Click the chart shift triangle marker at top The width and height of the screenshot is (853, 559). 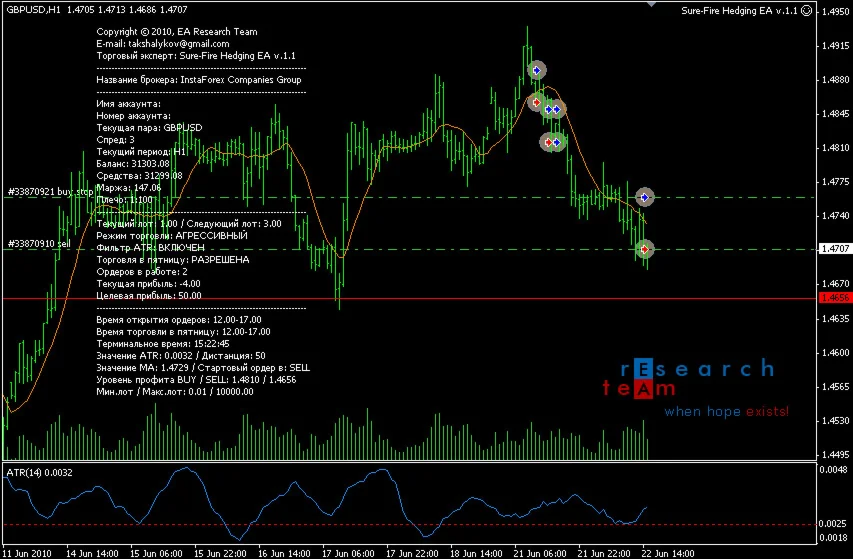(651, 4)
